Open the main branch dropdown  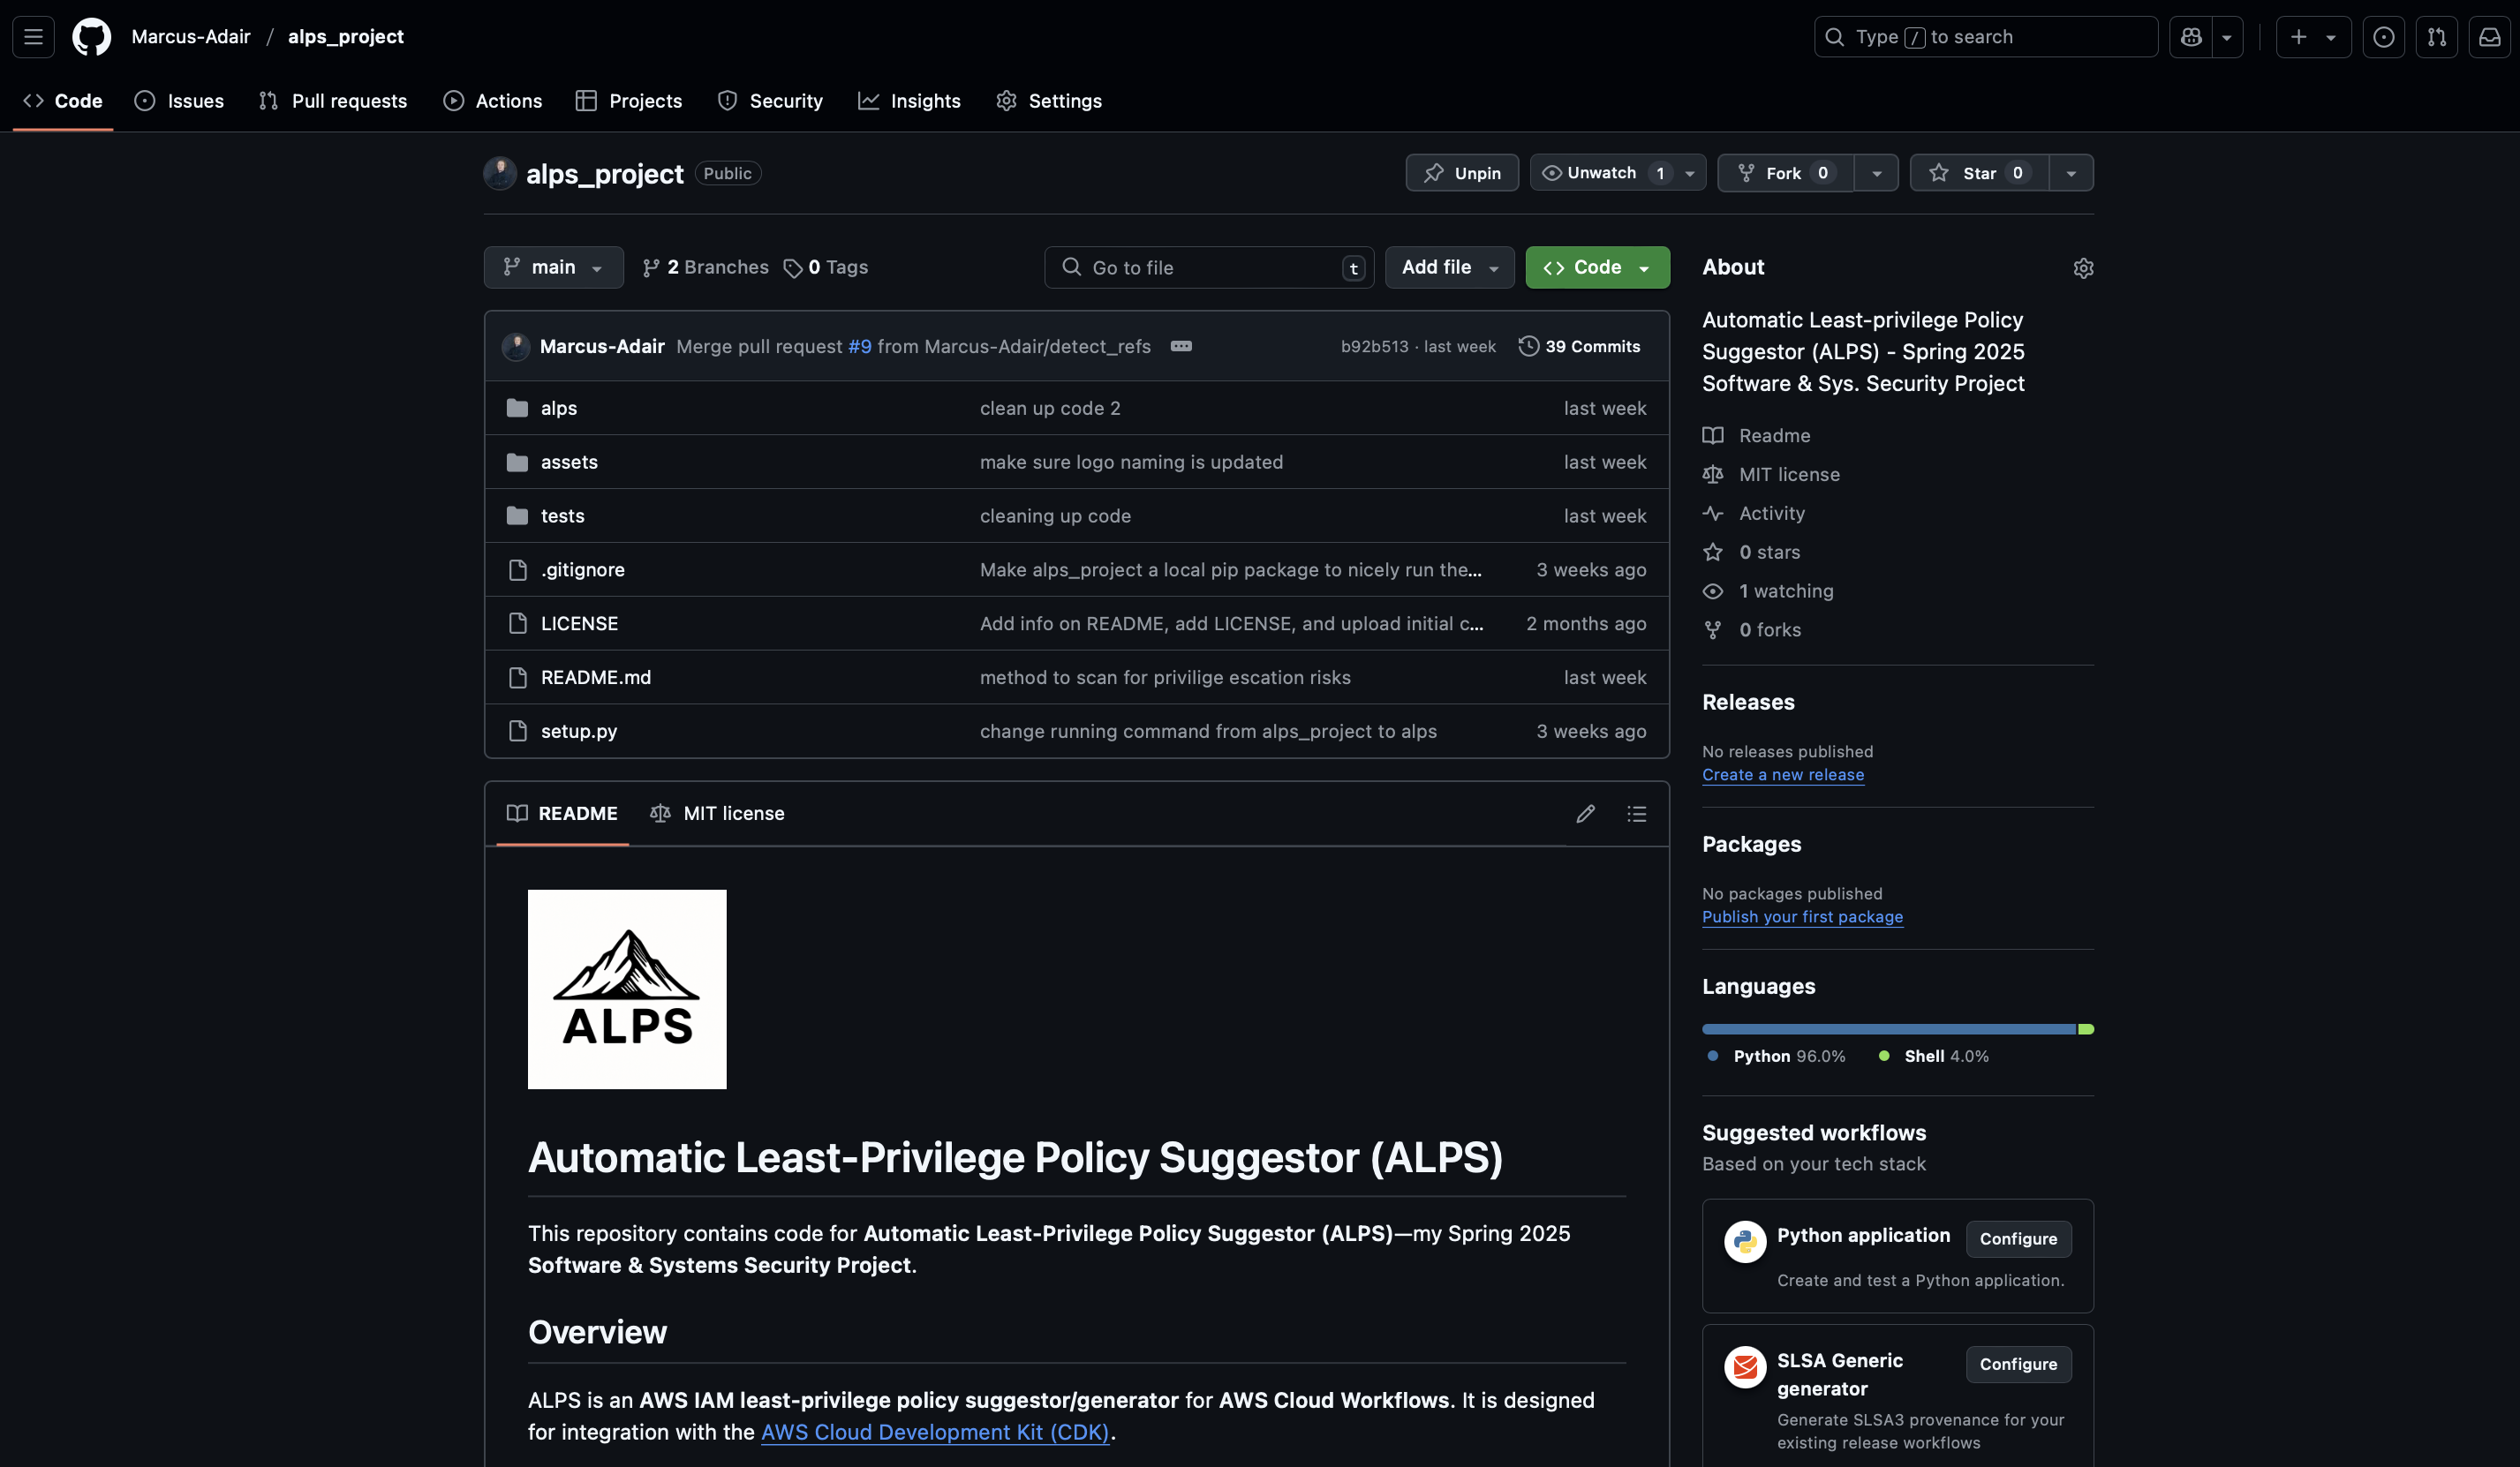(x=553, y=267)
